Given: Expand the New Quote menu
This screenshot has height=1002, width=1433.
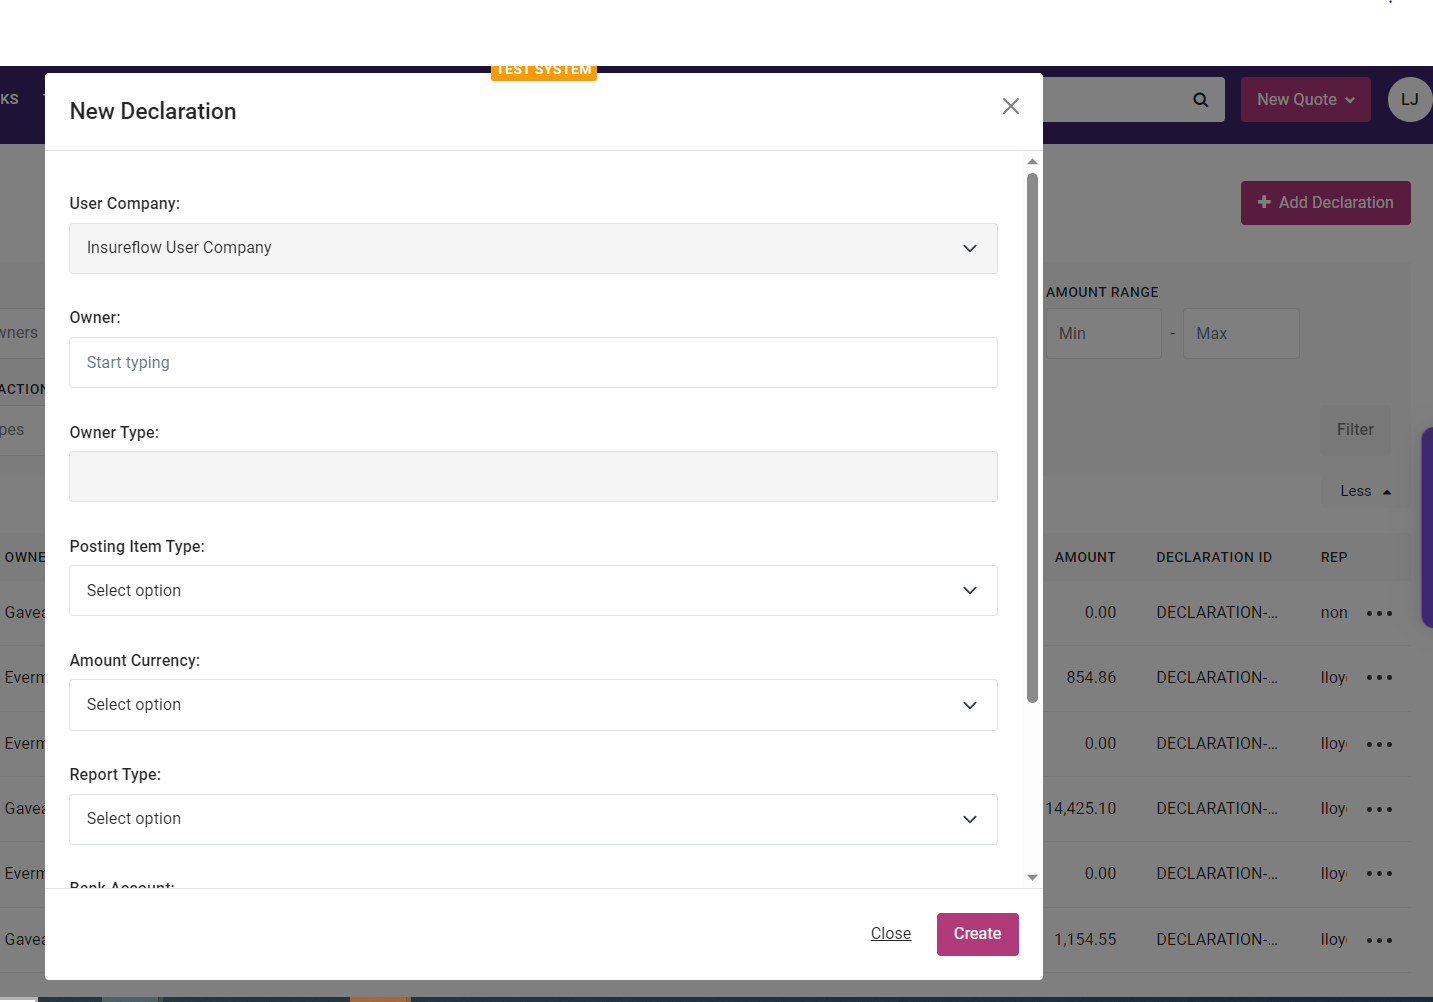Looking at the screenshot, I should point(1305,100).
